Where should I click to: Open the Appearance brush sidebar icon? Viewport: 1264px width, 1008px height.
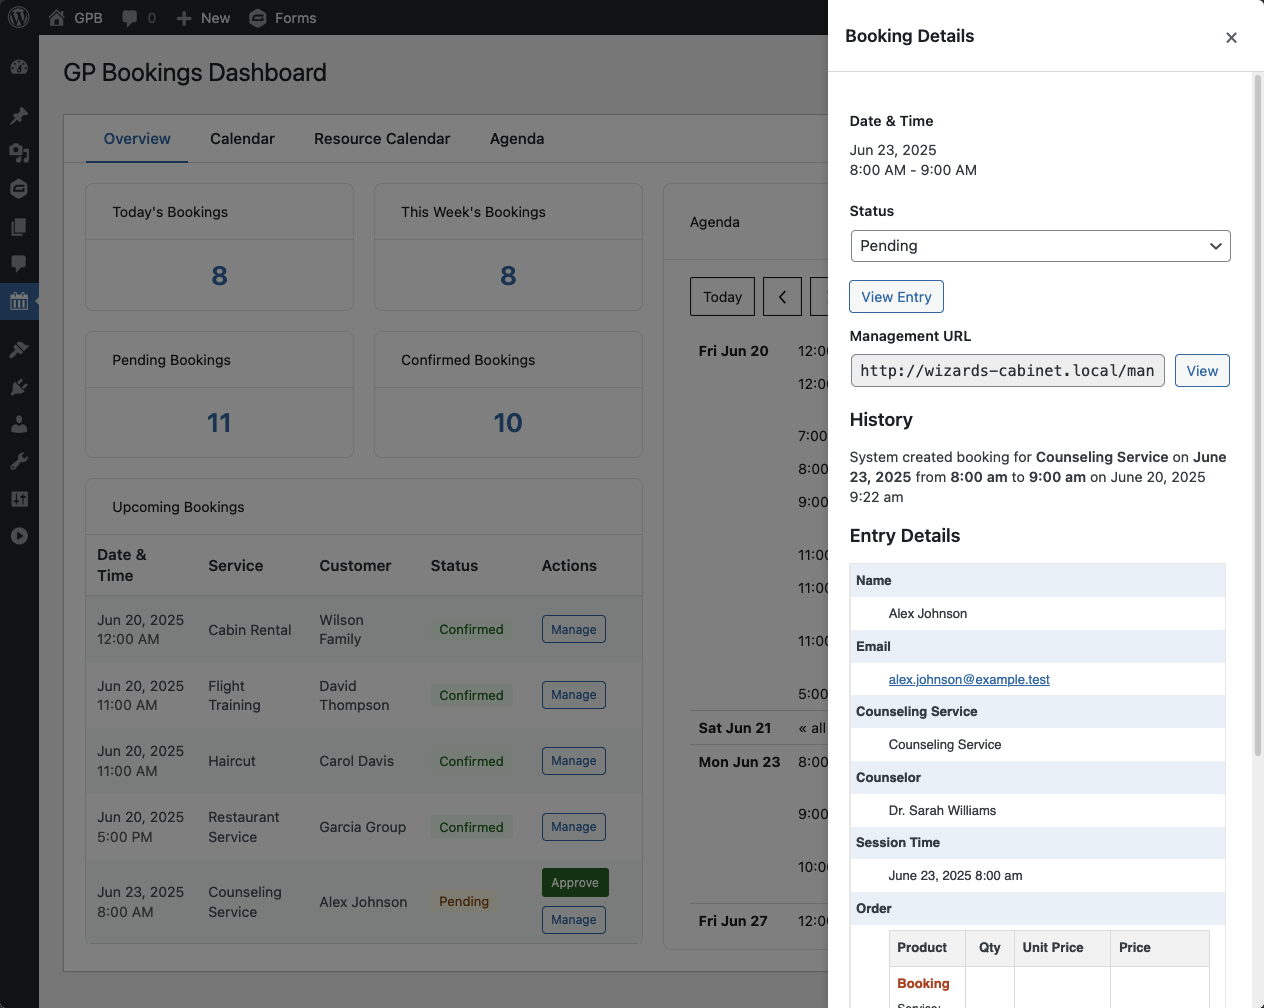(19, 350)
